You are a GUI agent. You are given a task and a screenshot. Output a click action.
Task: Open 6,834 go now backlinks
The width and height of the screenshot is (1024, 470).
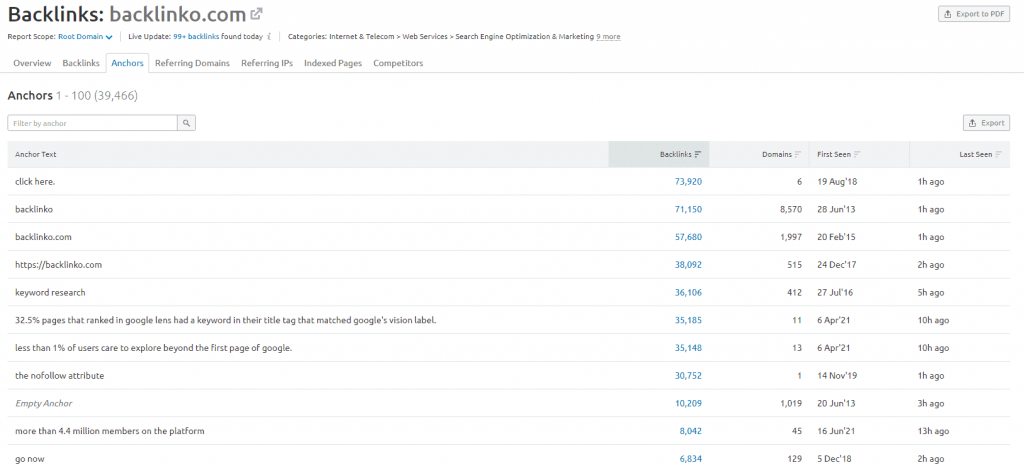click(x=691, y=459)
